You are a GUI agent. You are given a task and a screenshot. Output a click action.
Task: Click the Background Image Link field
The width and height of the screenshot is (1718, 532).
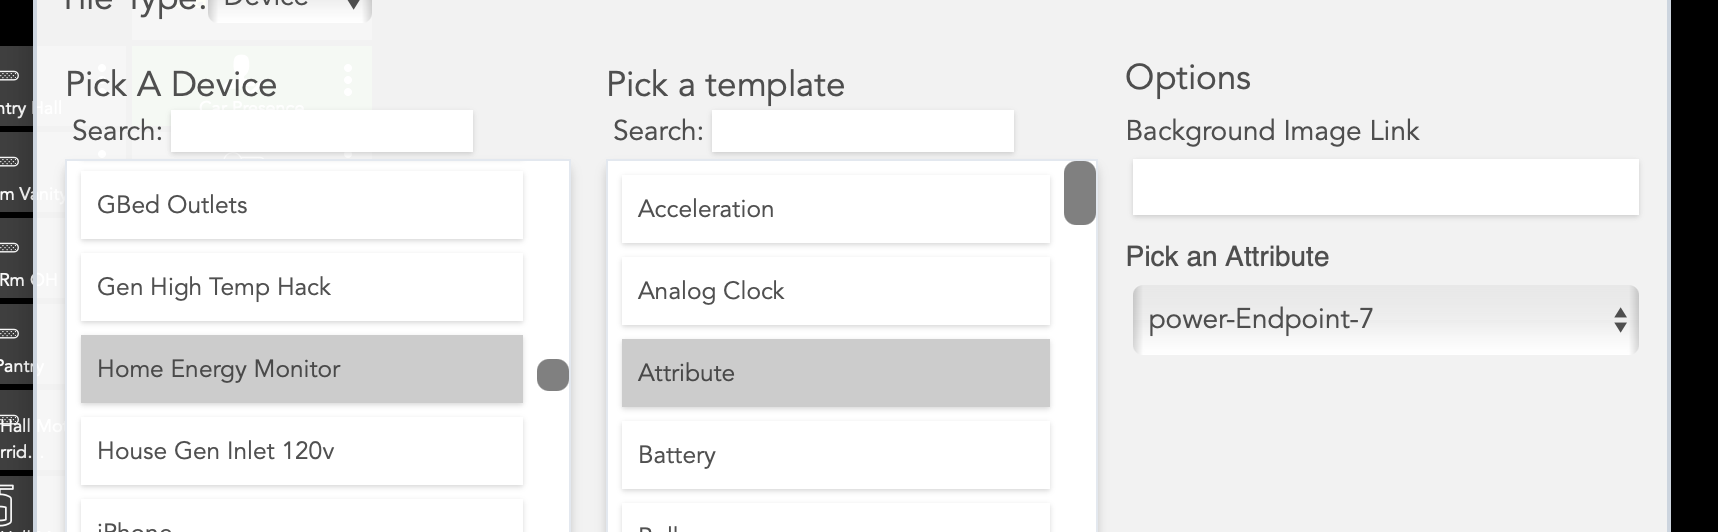coord(1385,187)
